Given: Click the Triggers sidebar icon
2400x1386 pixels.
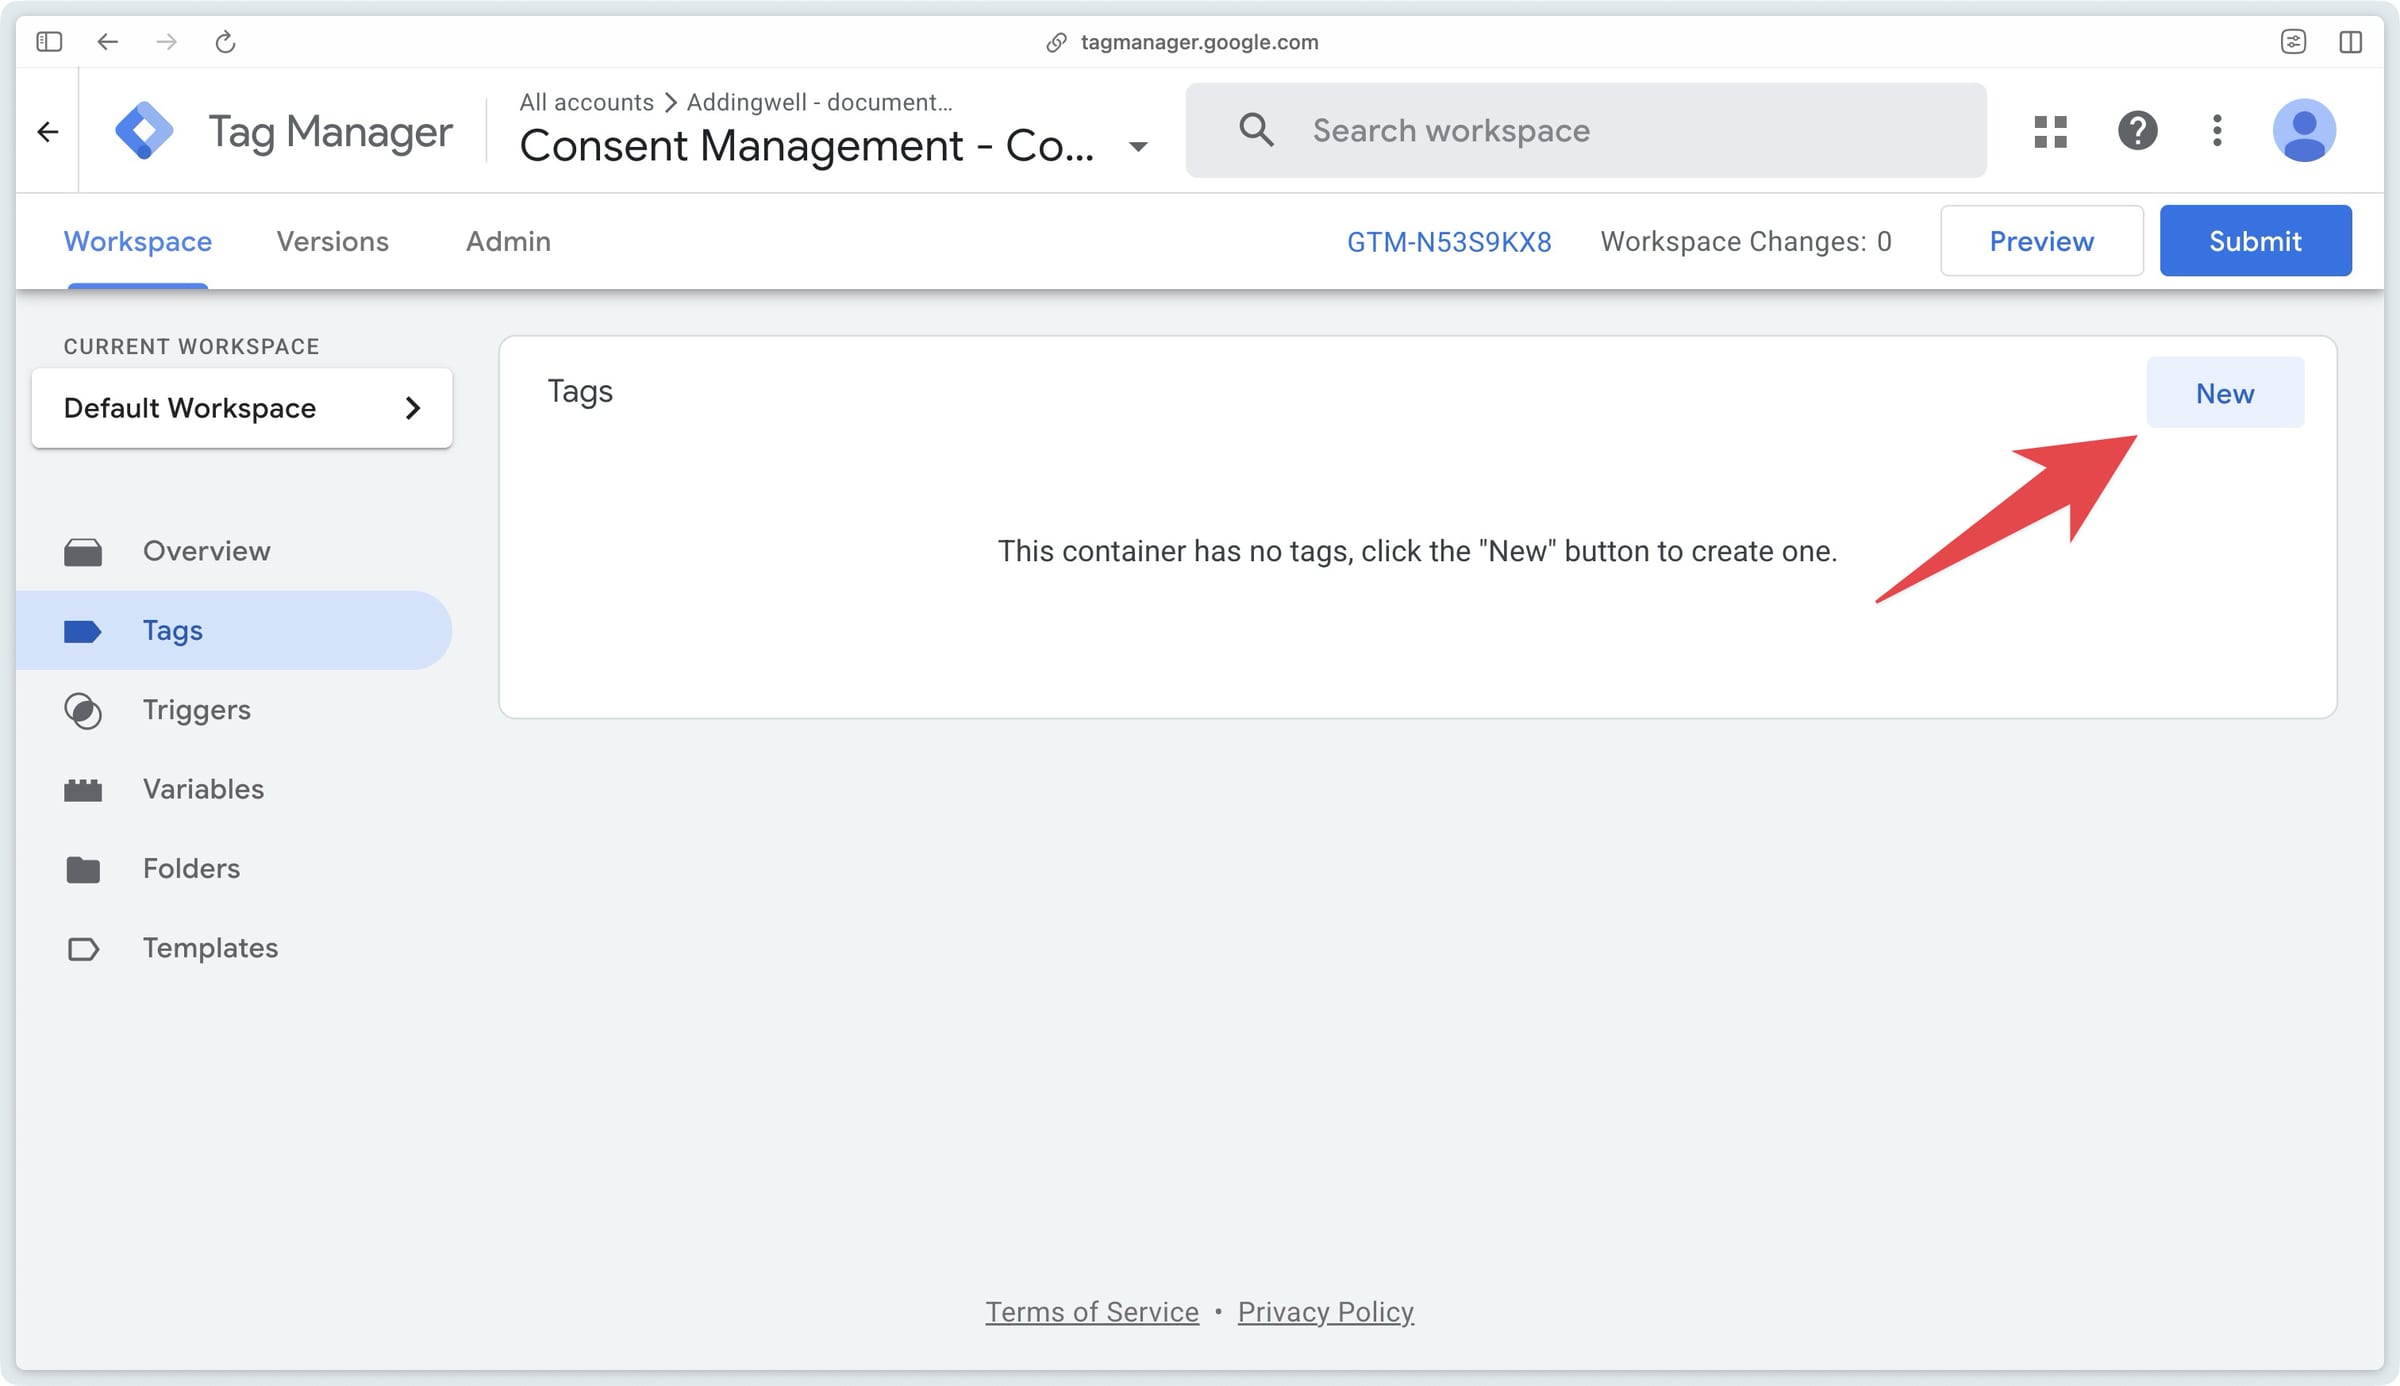Looking at the screenshot, I should click(83, 710).
